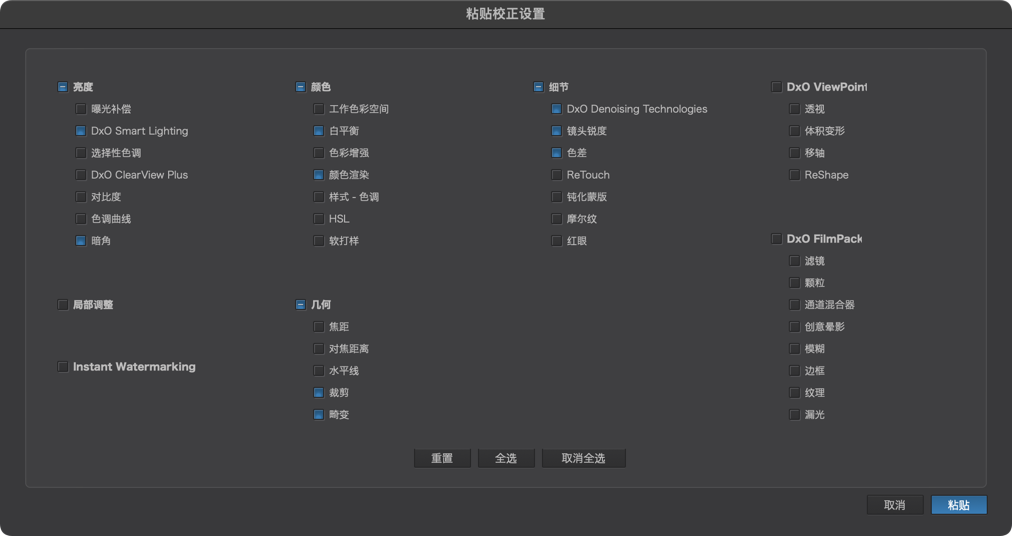Check the 体积变形 option
This screenshot has height=536, width=1012.
794,131
